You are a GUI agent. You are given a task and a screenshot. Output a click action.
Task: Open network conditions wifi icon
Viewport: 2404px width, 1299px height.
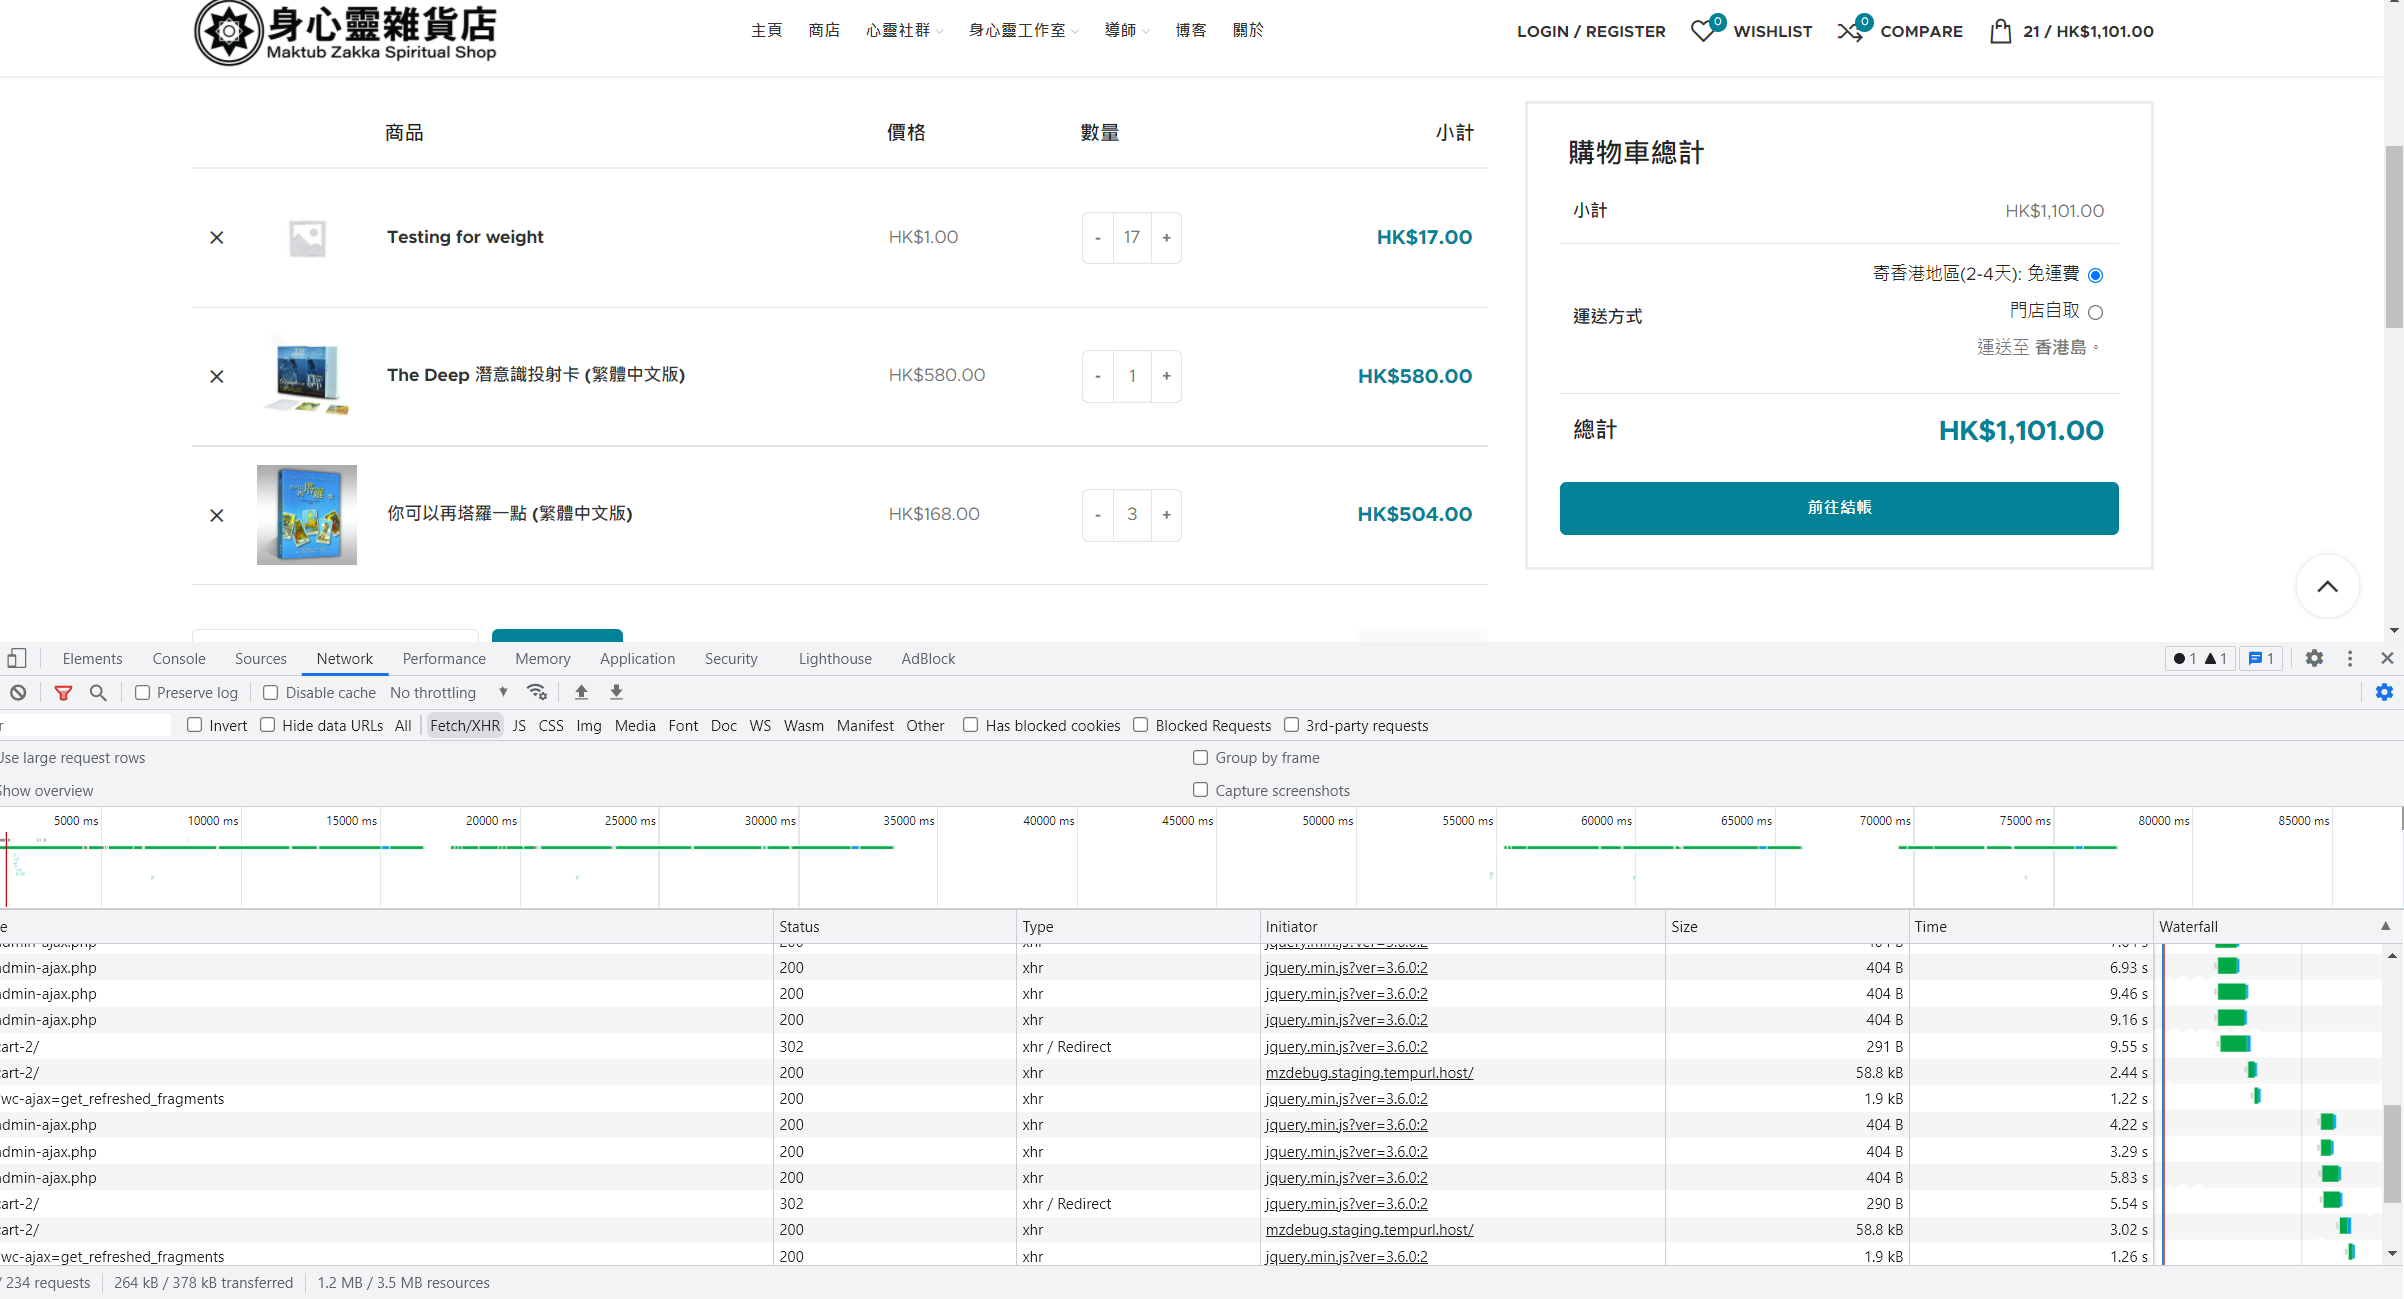(x=537, y=692)
